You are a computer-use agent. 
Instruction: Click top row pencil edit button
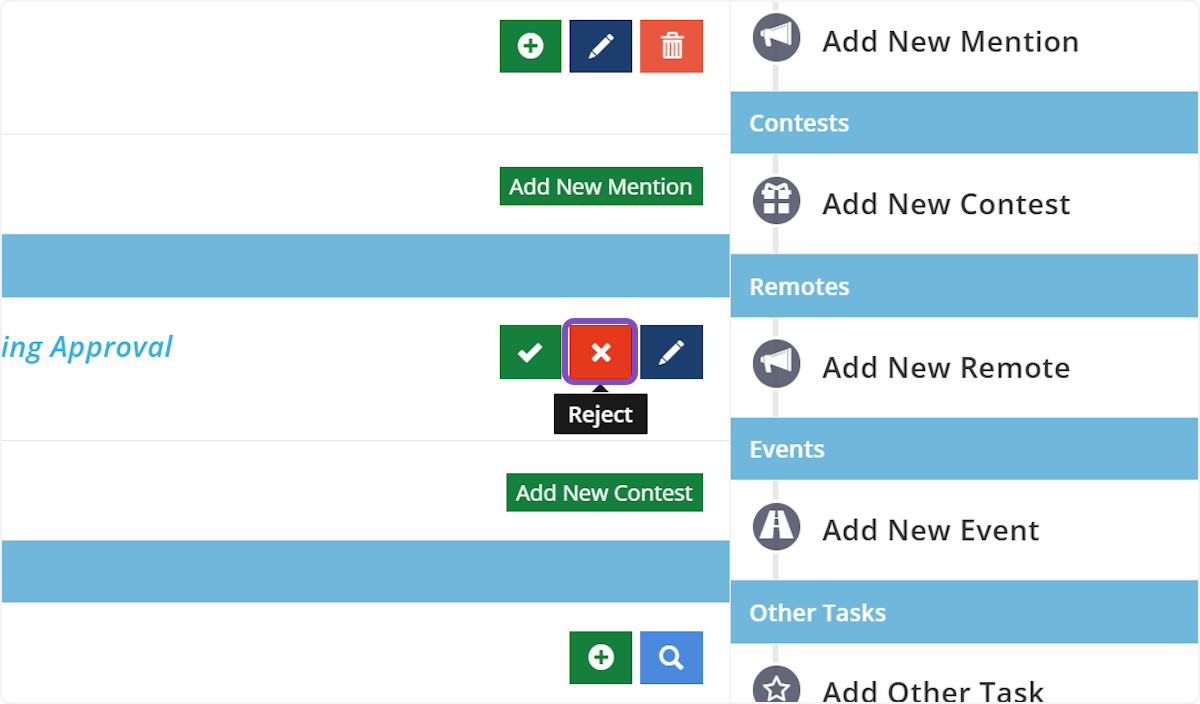click(x=600, y=46)
